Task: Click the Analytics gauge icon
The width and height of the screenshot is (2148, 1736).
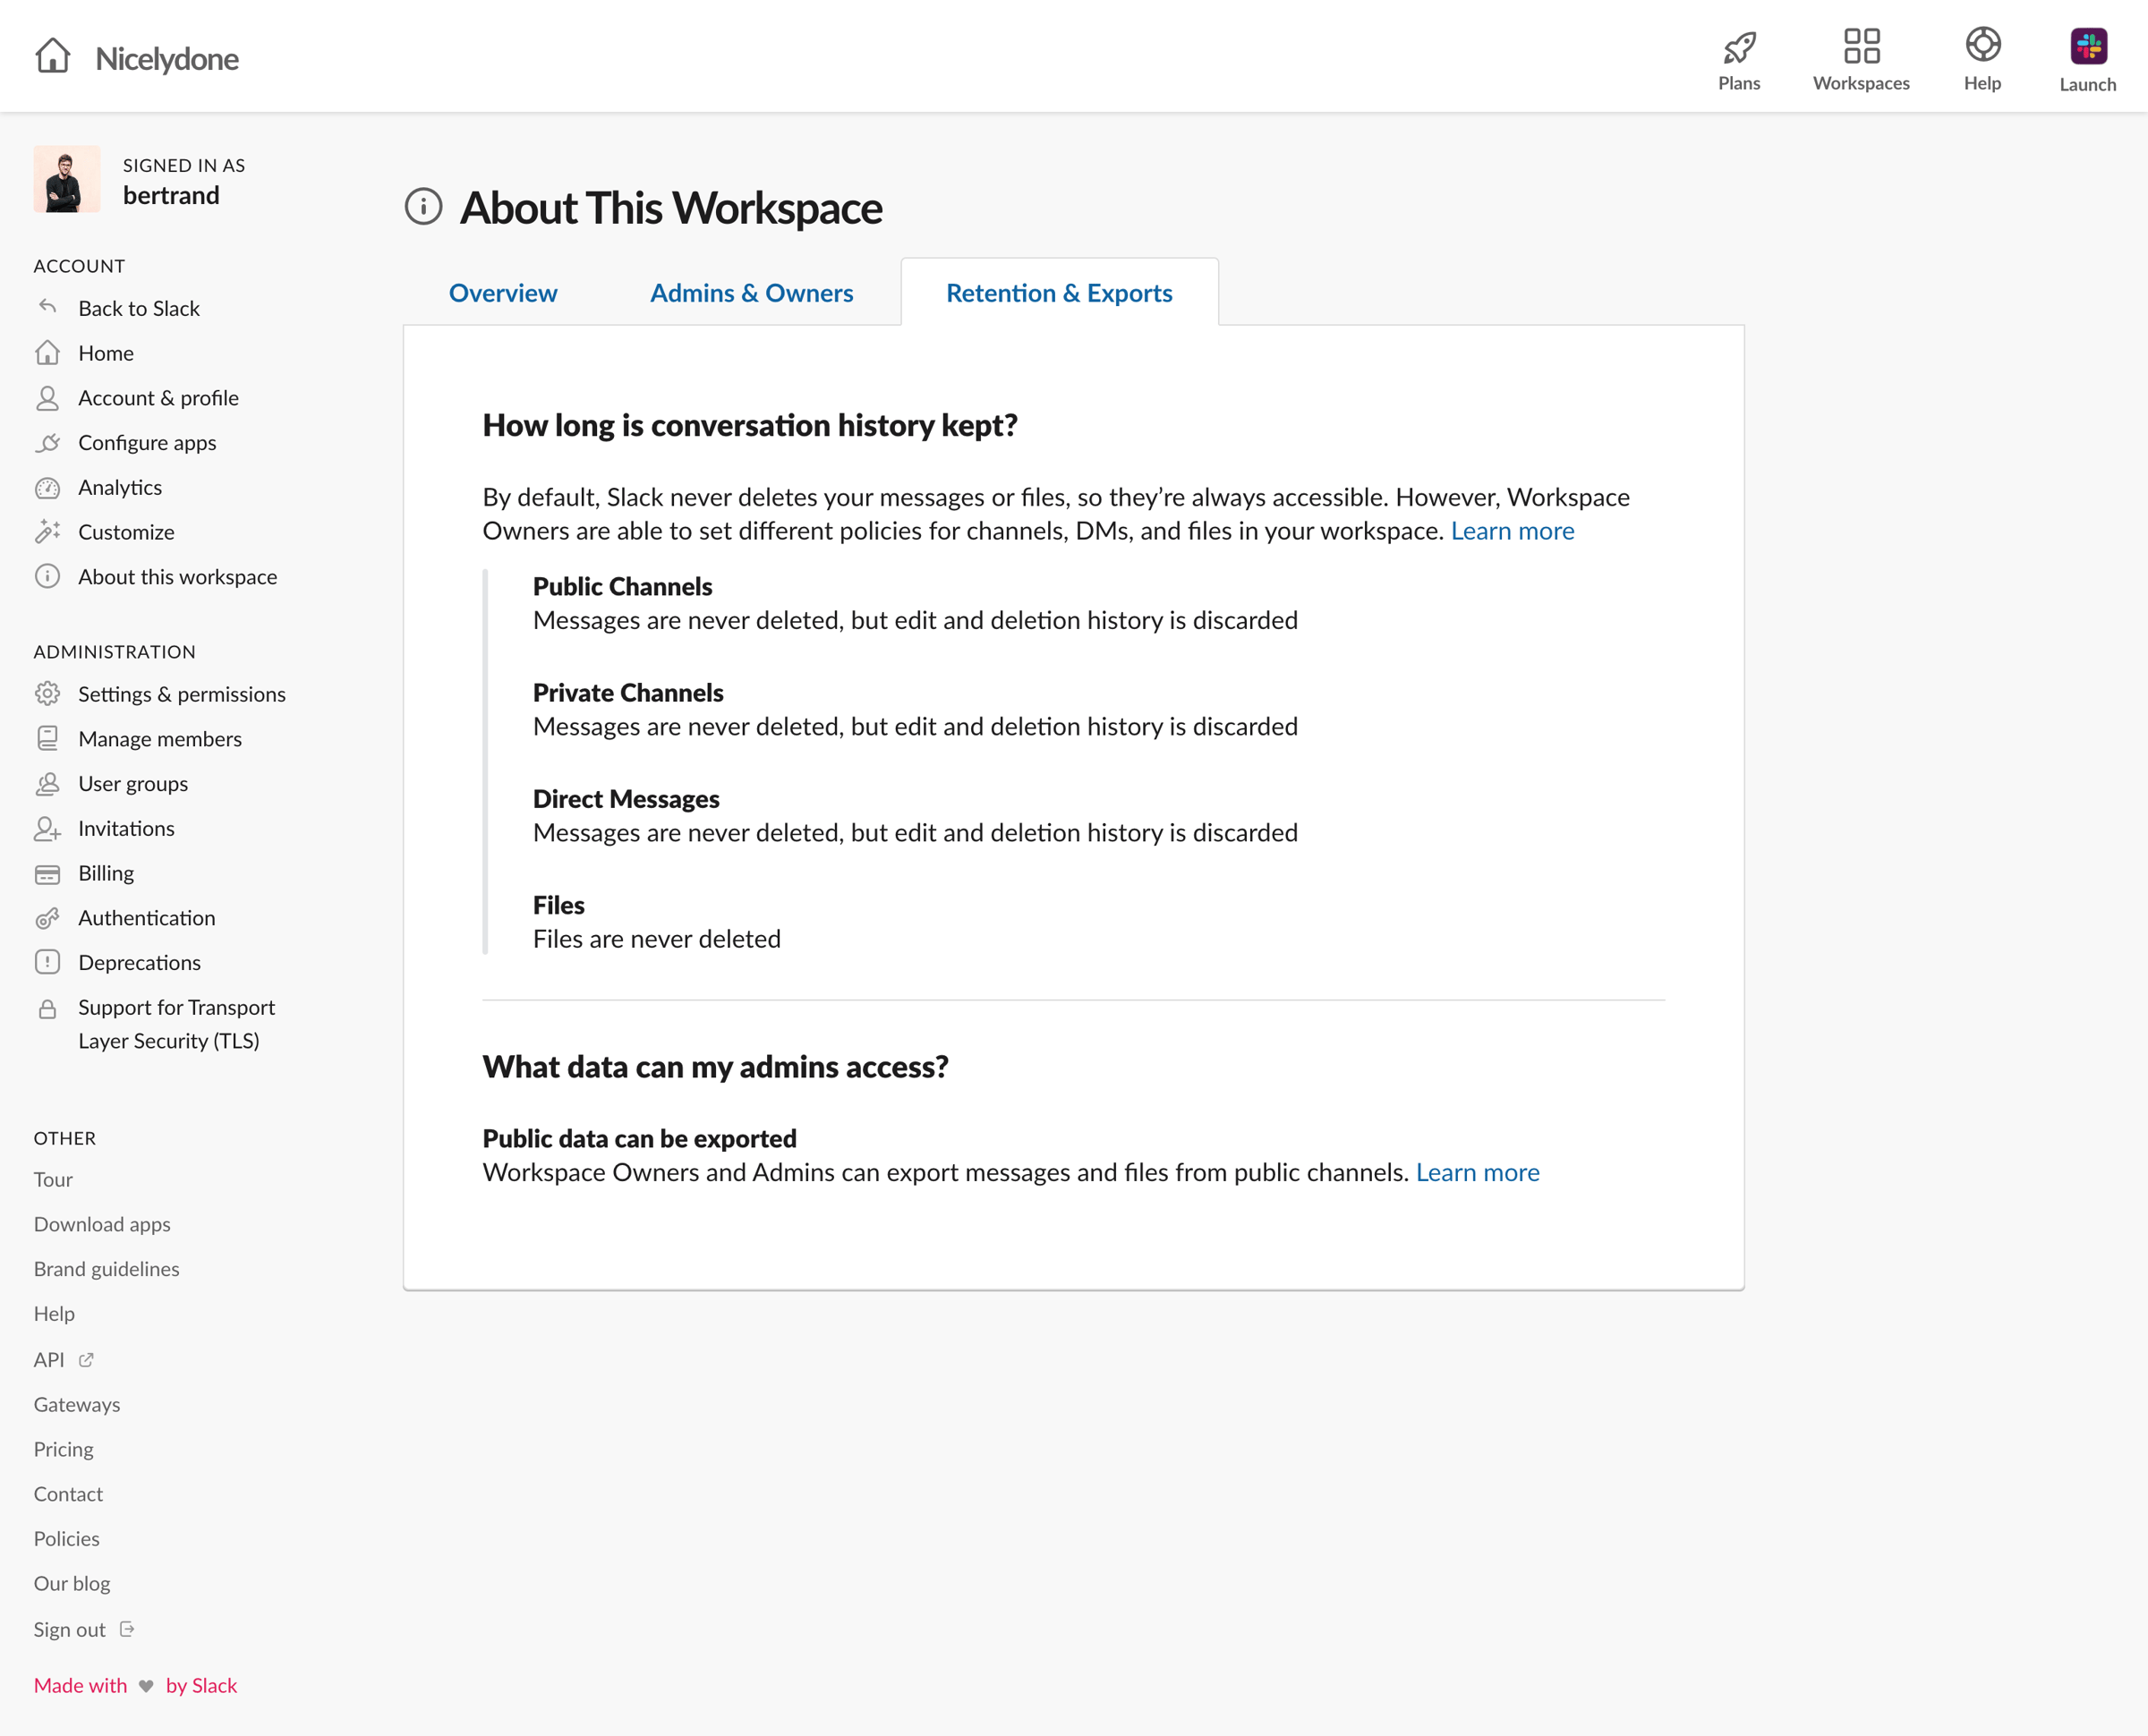Action: click(x=47, y=488)
